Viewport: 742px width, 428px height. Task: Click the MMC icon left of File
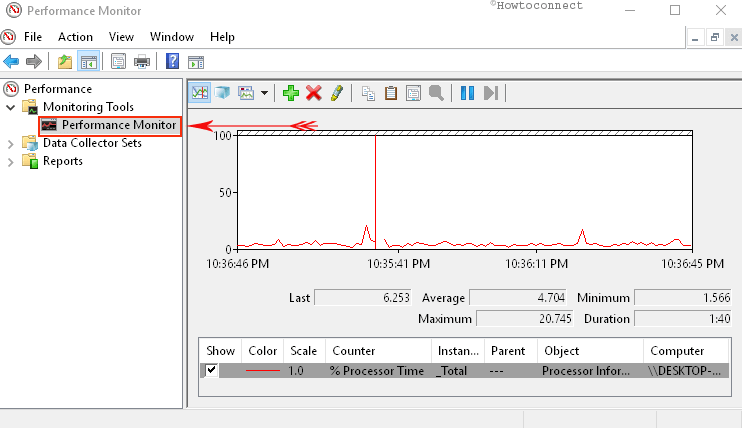[x=9, y=37]
